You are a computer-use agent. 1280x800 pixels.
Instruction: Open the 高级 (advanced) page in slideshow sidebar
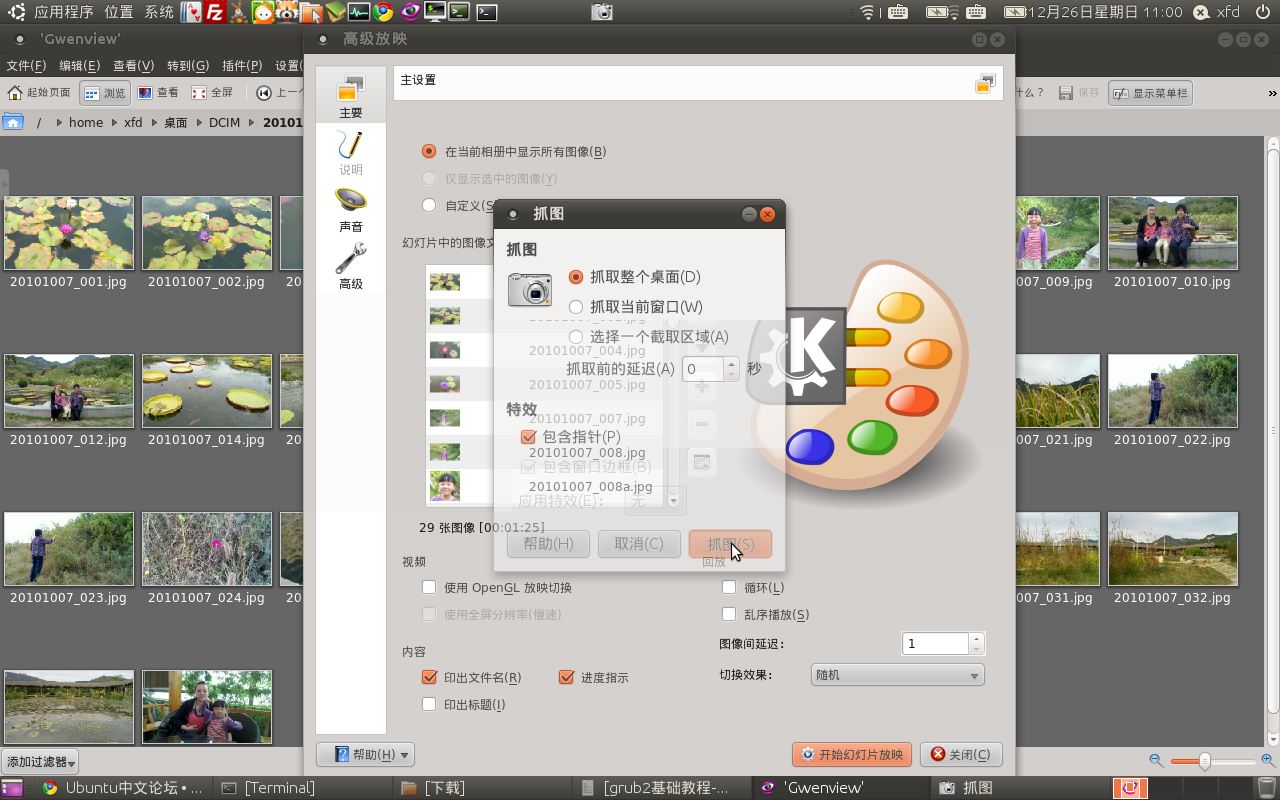[350, 267]
